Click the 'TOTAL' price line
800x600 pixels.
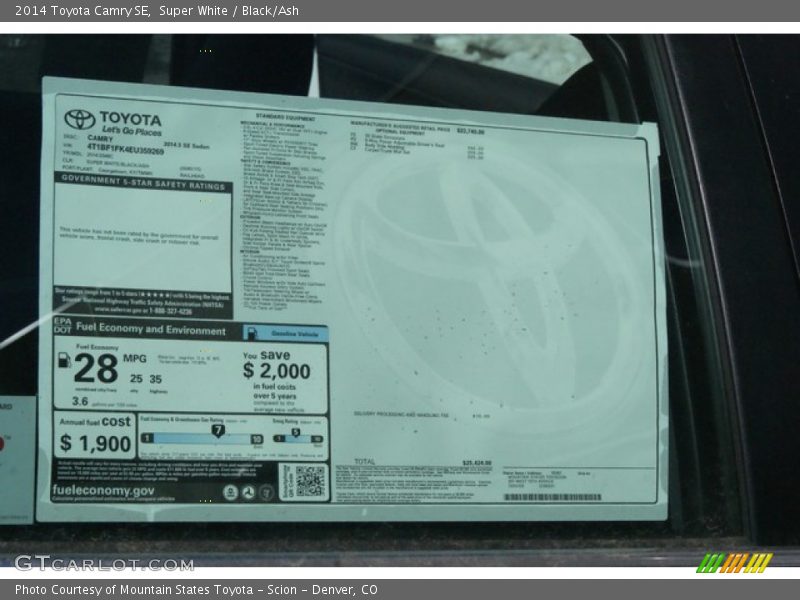(423, 462)
